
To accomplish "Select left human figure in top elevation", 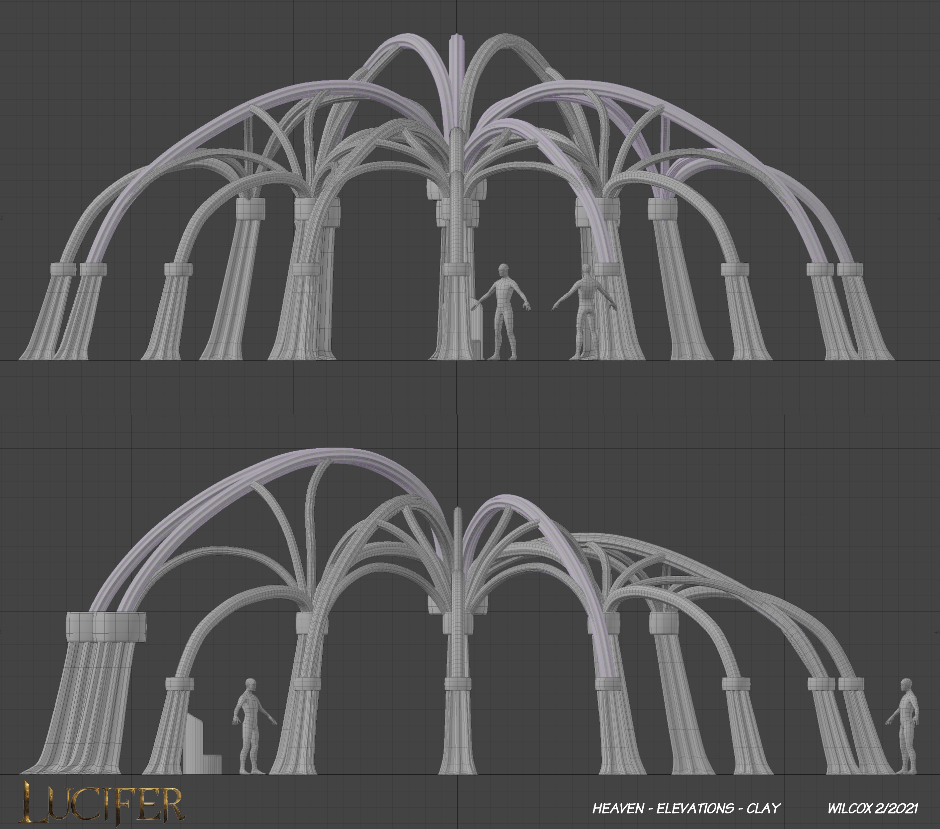I will pyautogui.click(x=503, y=310).
